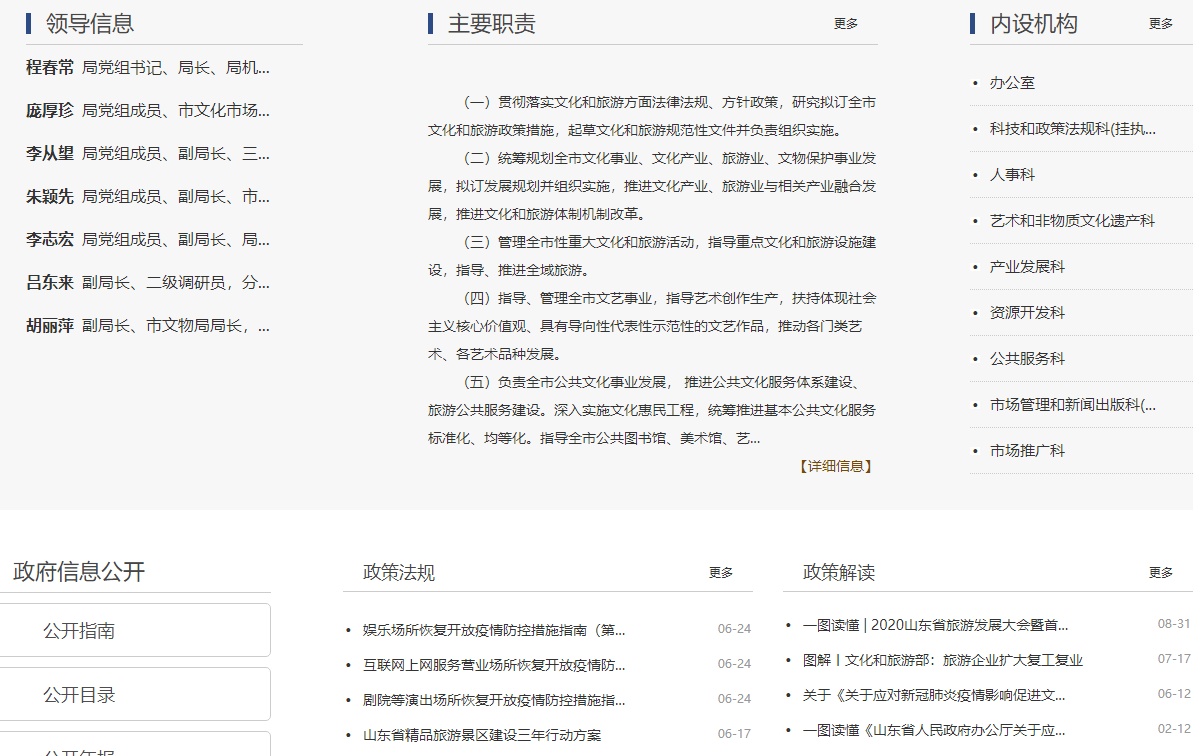Click 更多 for 政策法规 section
Image resolution: width=1200 pixels, height=756 pixels.
[x=721, y=573]
